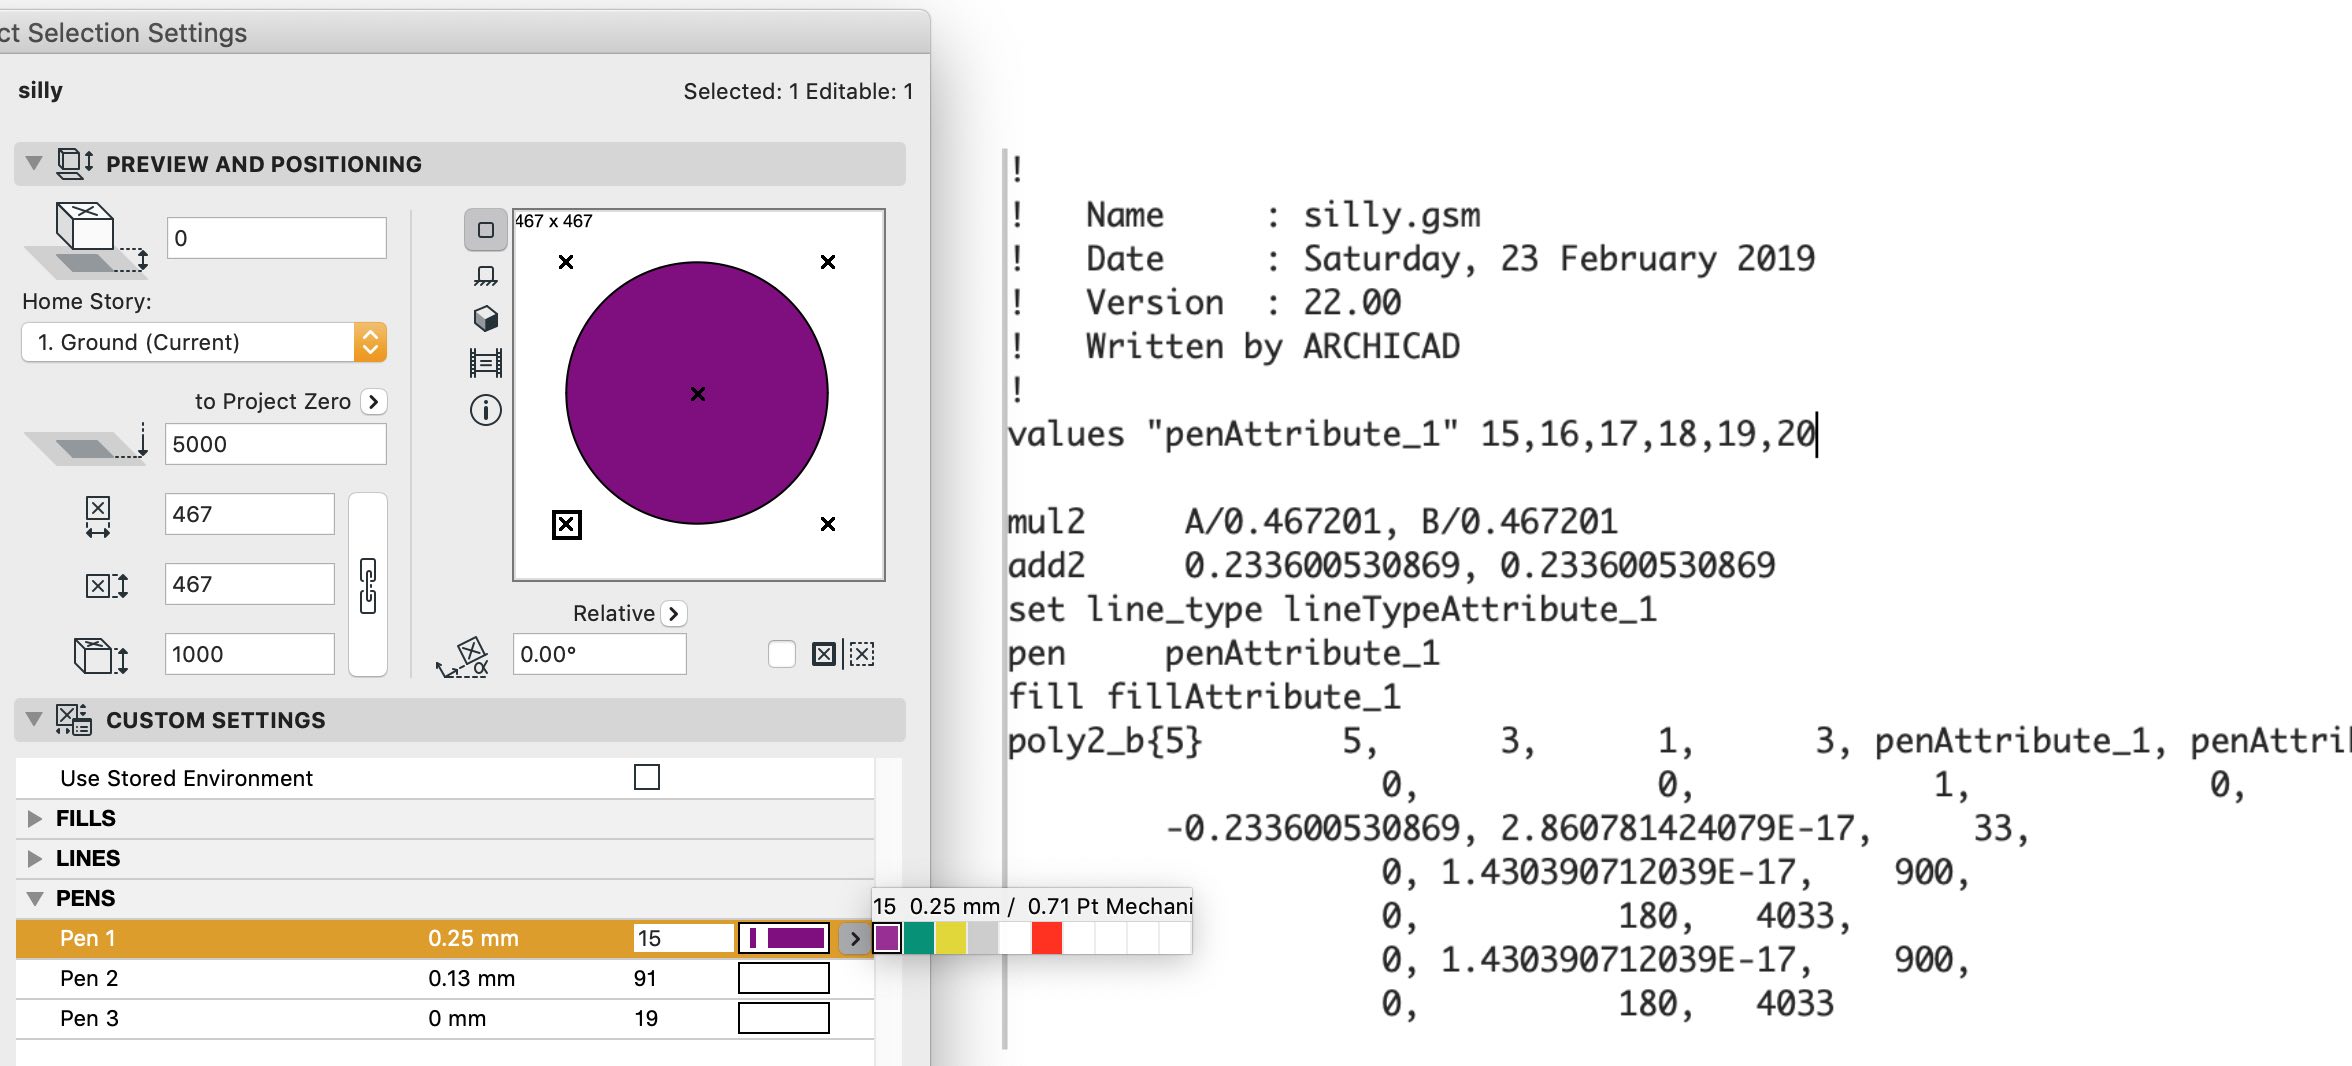Expand the LINES section

click(35, 859)
